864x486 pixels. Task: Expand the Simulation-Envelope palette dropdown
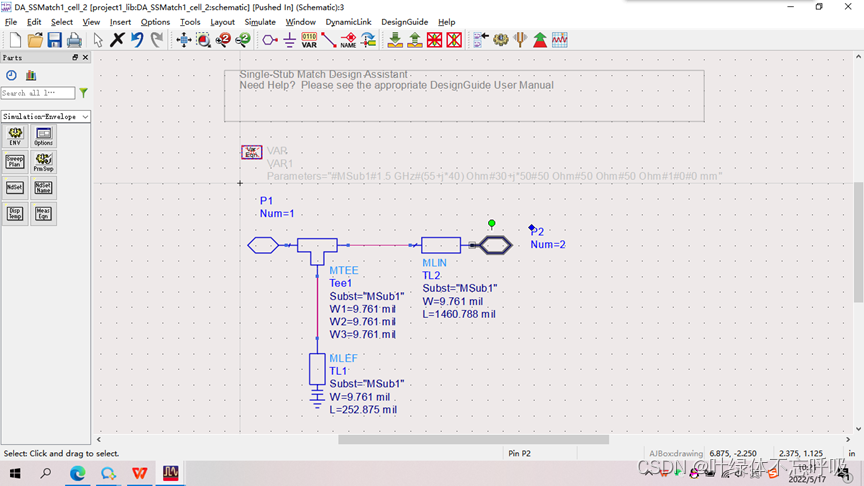click(85, 117)
